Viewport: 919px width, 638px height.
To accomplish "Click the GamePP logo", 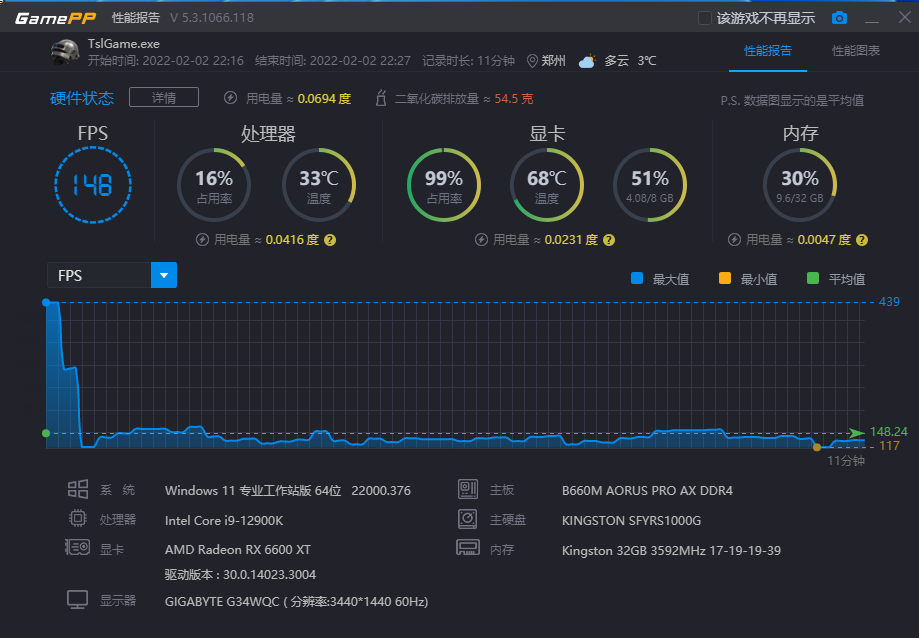I will coord(55,18).
